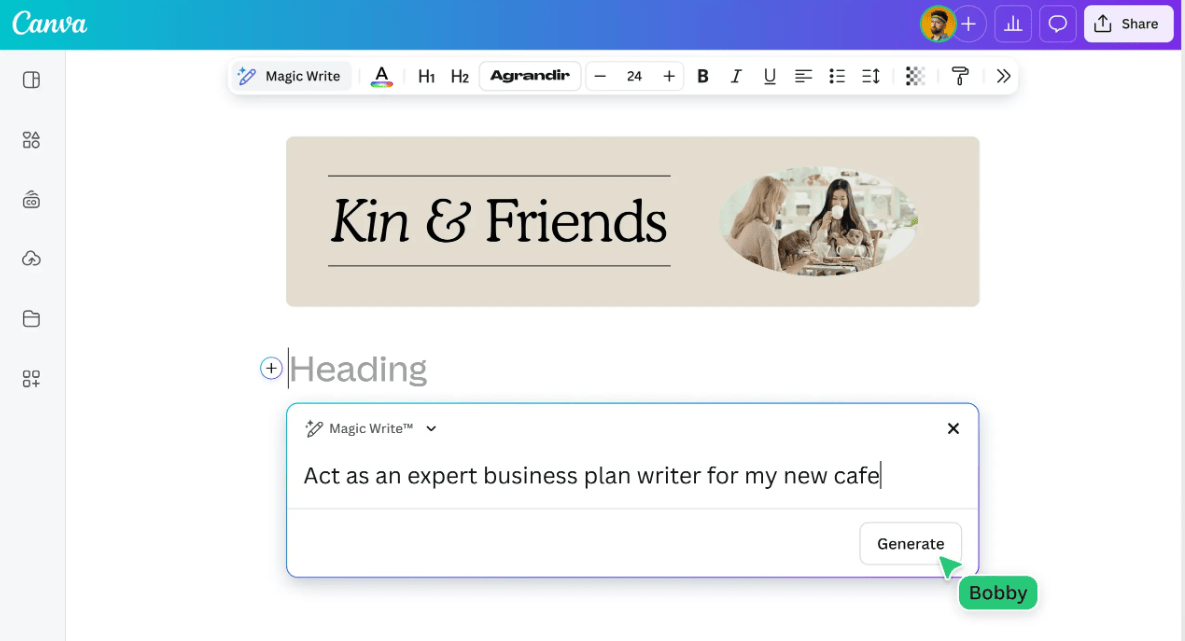Screen dimensions: 1185x641
Task: Open the text color picker
Action: click(382, 76)
